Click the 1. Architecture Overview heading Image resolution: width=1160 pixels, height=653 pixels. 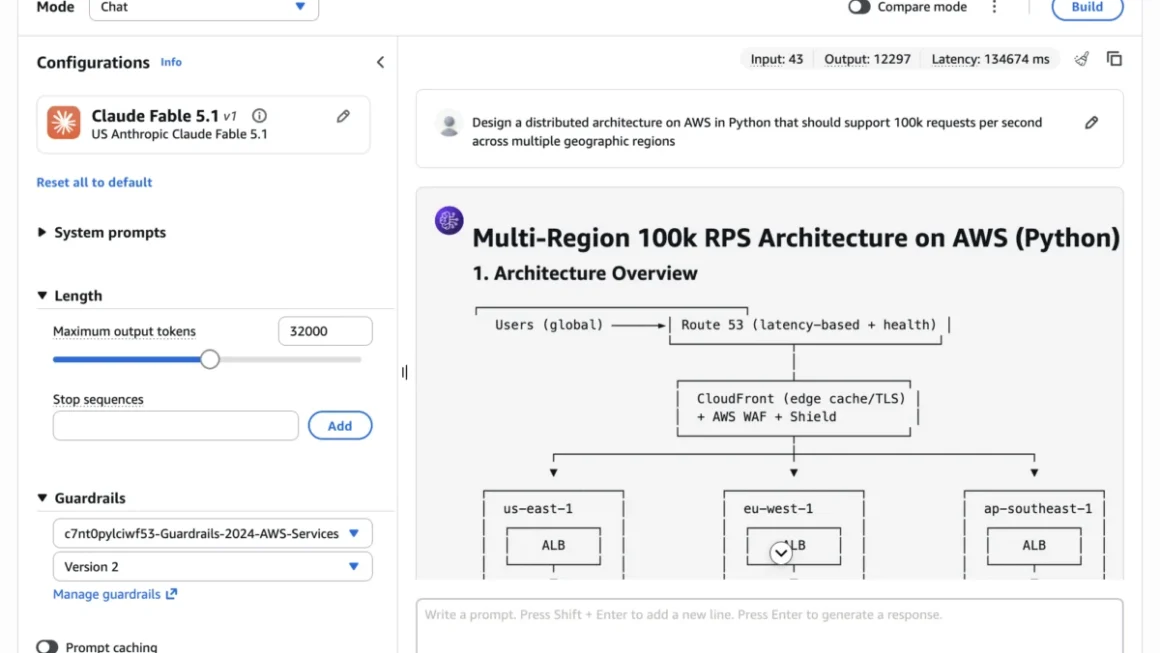tap(584, 274)
